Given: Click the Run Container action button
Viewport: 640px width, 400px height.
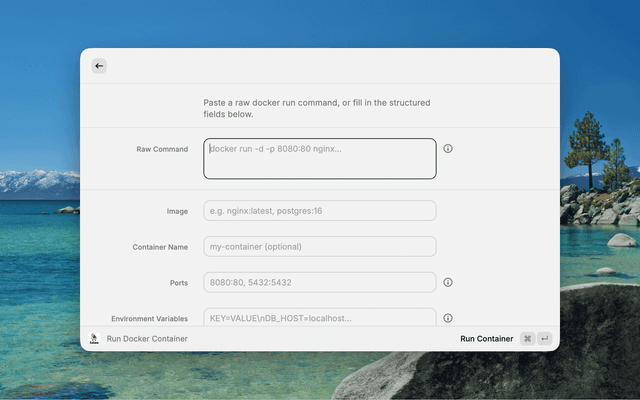Looking at the screenshot, I should pos(487,339).
